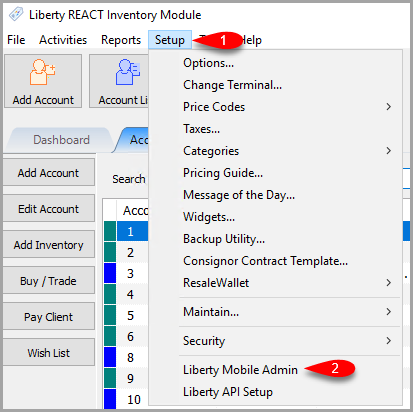This screenshot has width=413, height=412.
Task: Select account row 5
Action: coord(132,315)
